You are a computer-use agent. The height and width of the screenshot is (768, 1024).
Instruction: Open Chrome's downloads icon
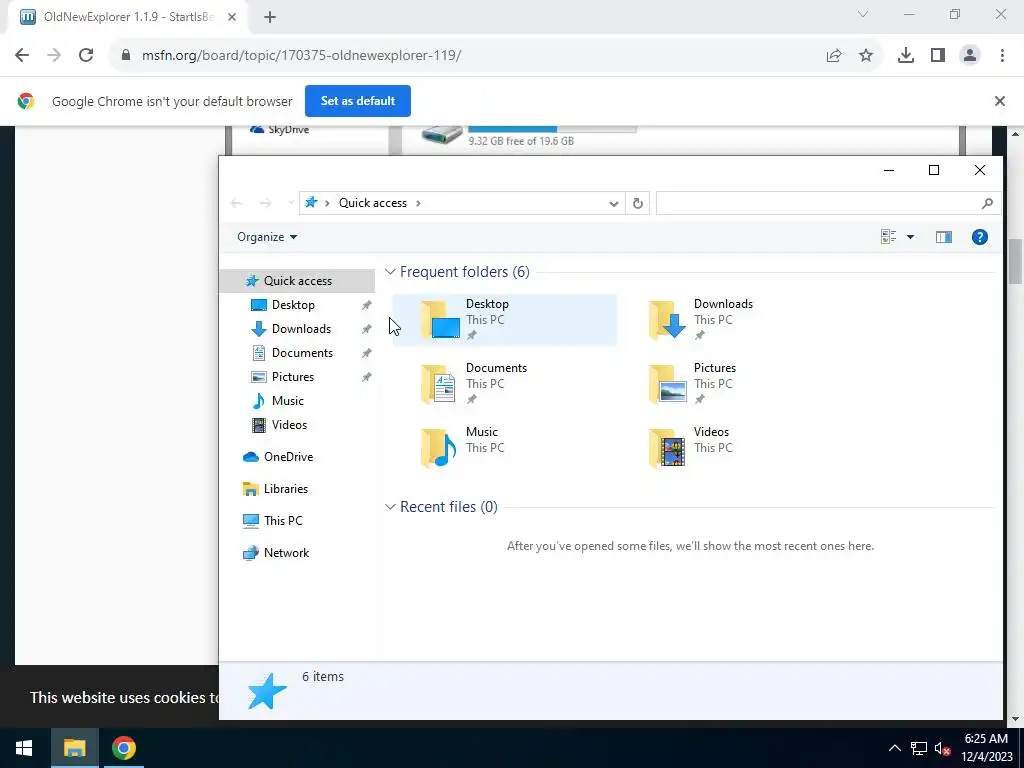[906, 56]
